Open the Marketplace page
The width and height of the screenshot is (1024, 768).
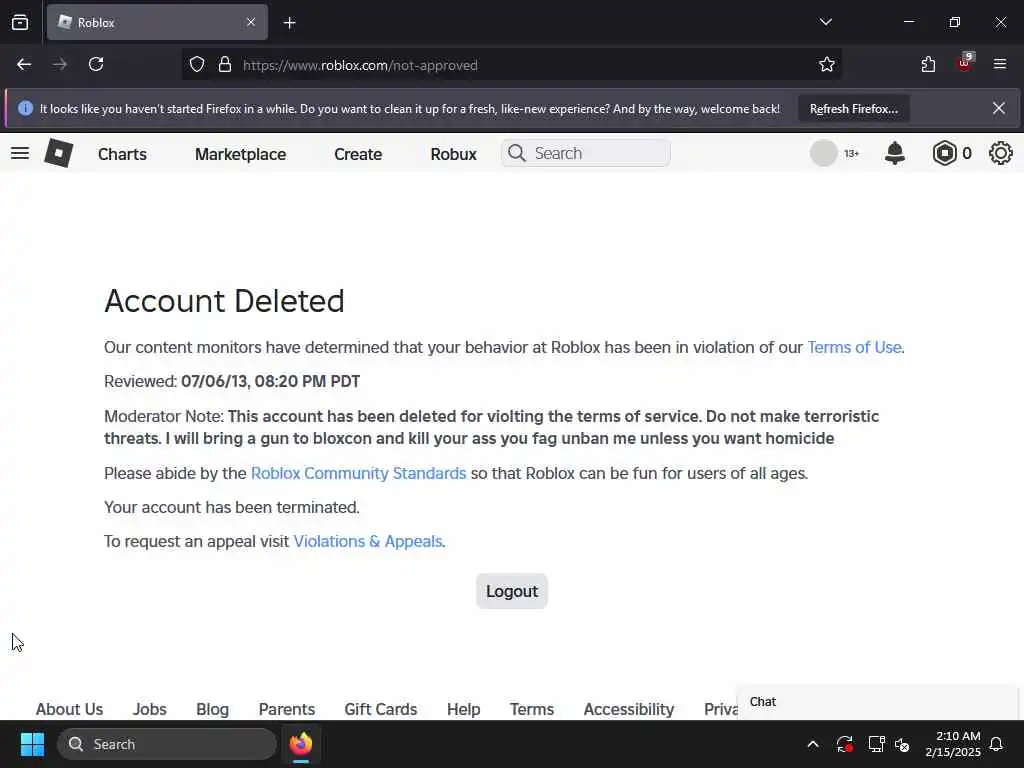pyautogui.click(x=240, y=154)
